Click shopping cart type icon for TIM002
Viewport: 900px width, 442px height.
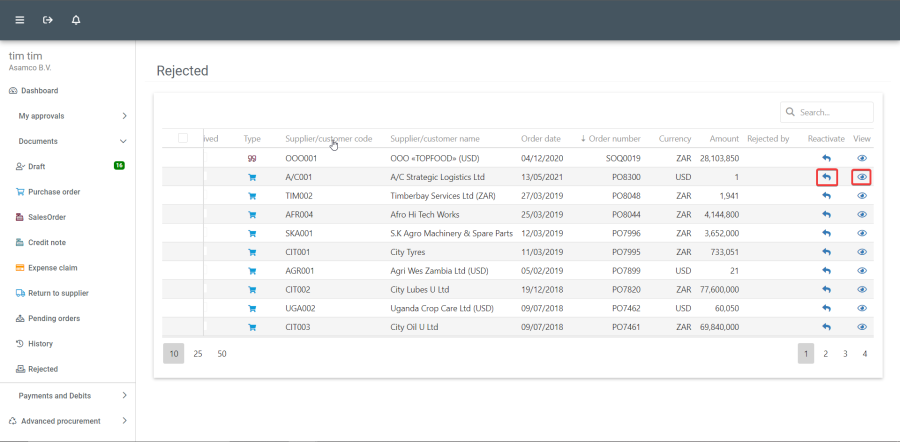point(252,196)
